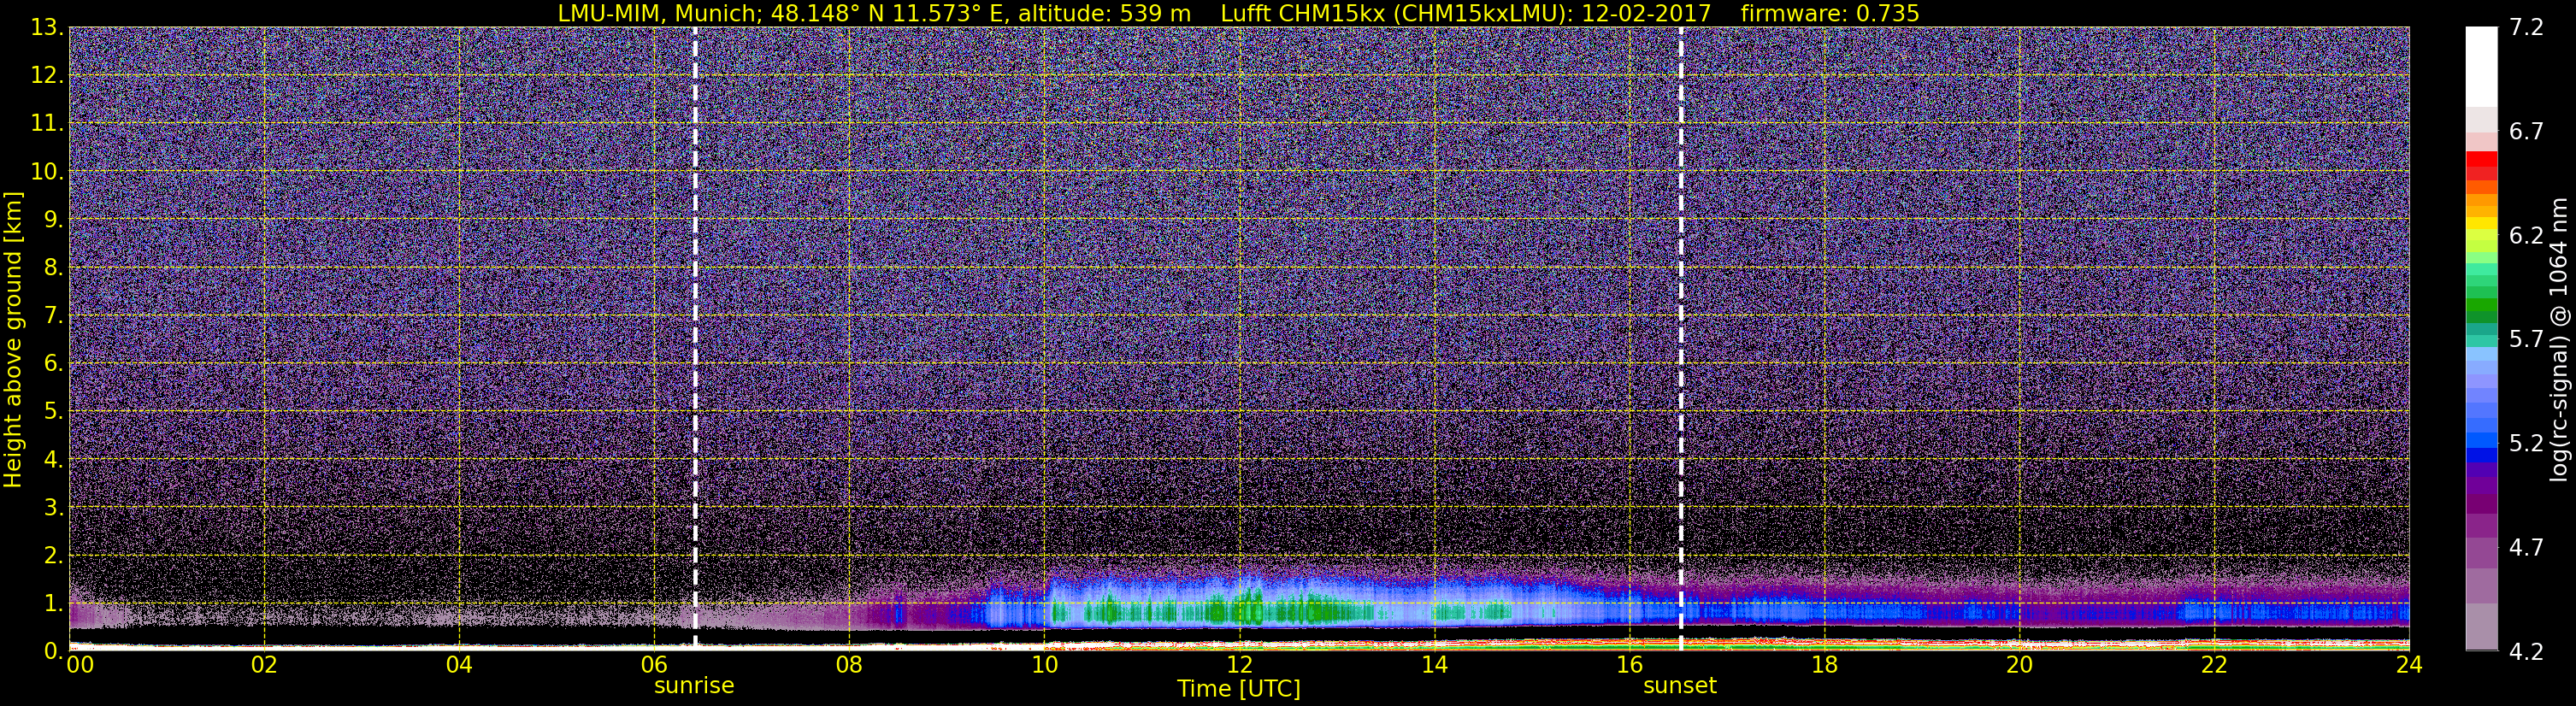Viewport: 2576px width, 706px height.
Task: Click the "Time [UTC]" axis title
Action: (x=1239, y=689)
